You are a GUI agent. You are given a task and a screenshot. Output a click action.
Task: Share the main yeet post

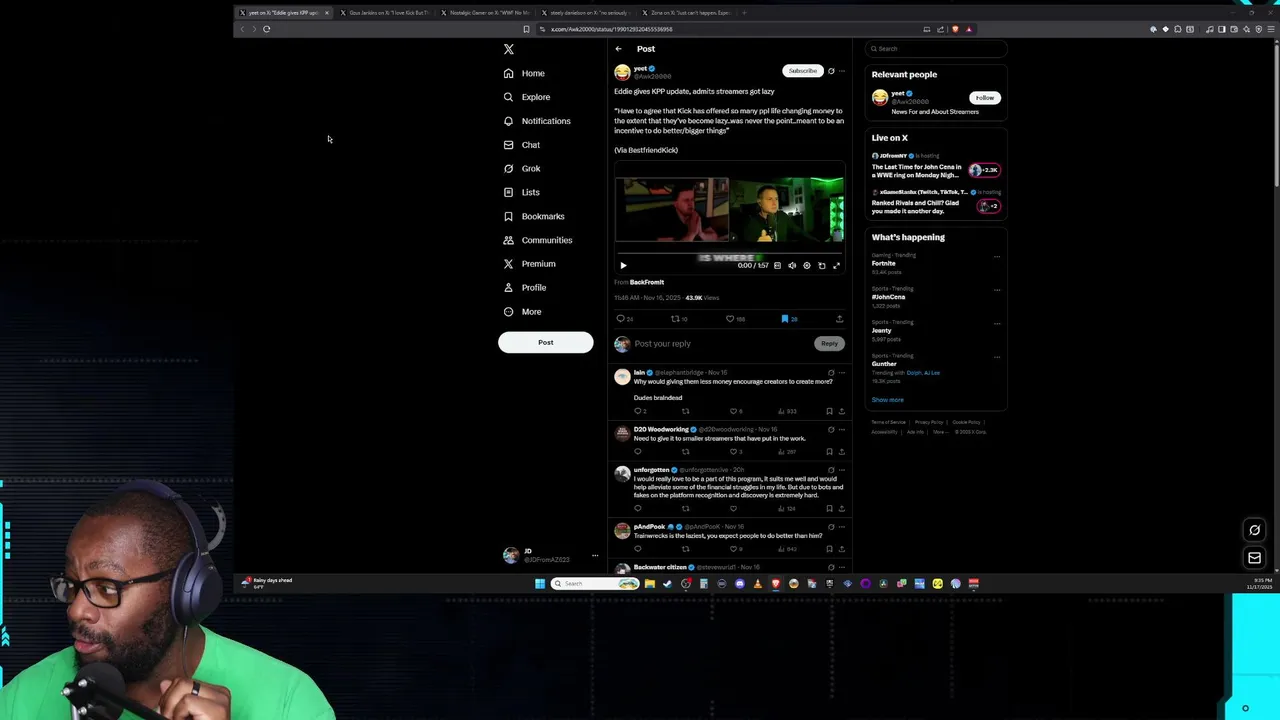839,319
